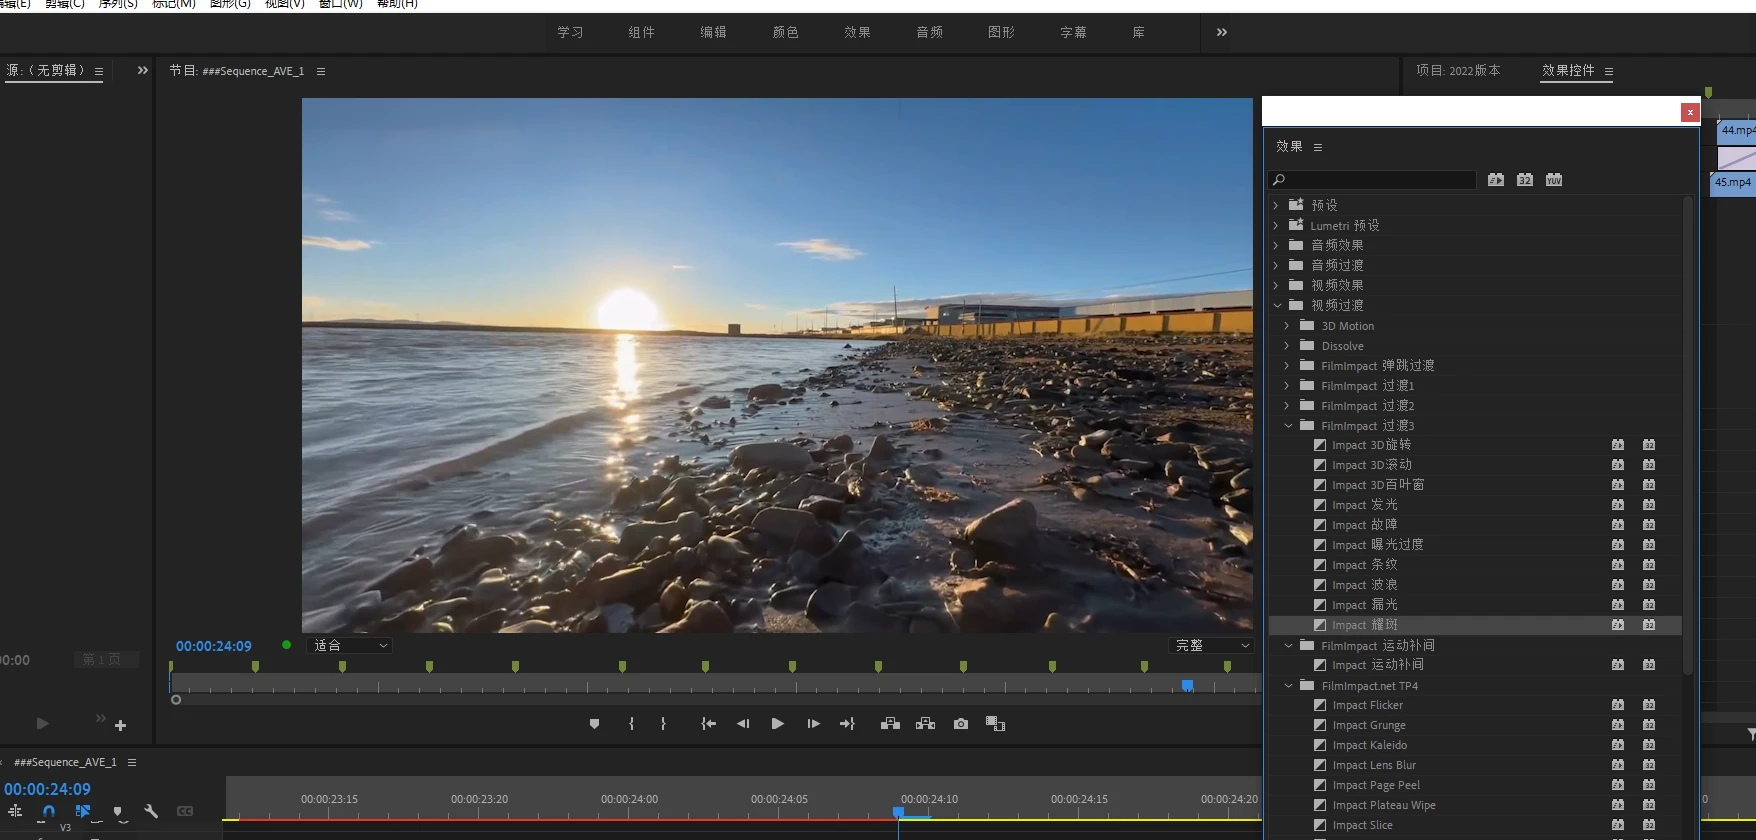Click the Add Marker button in program monitor
Viewport: 1756px width, 840px height.
(x=594, y=724)
